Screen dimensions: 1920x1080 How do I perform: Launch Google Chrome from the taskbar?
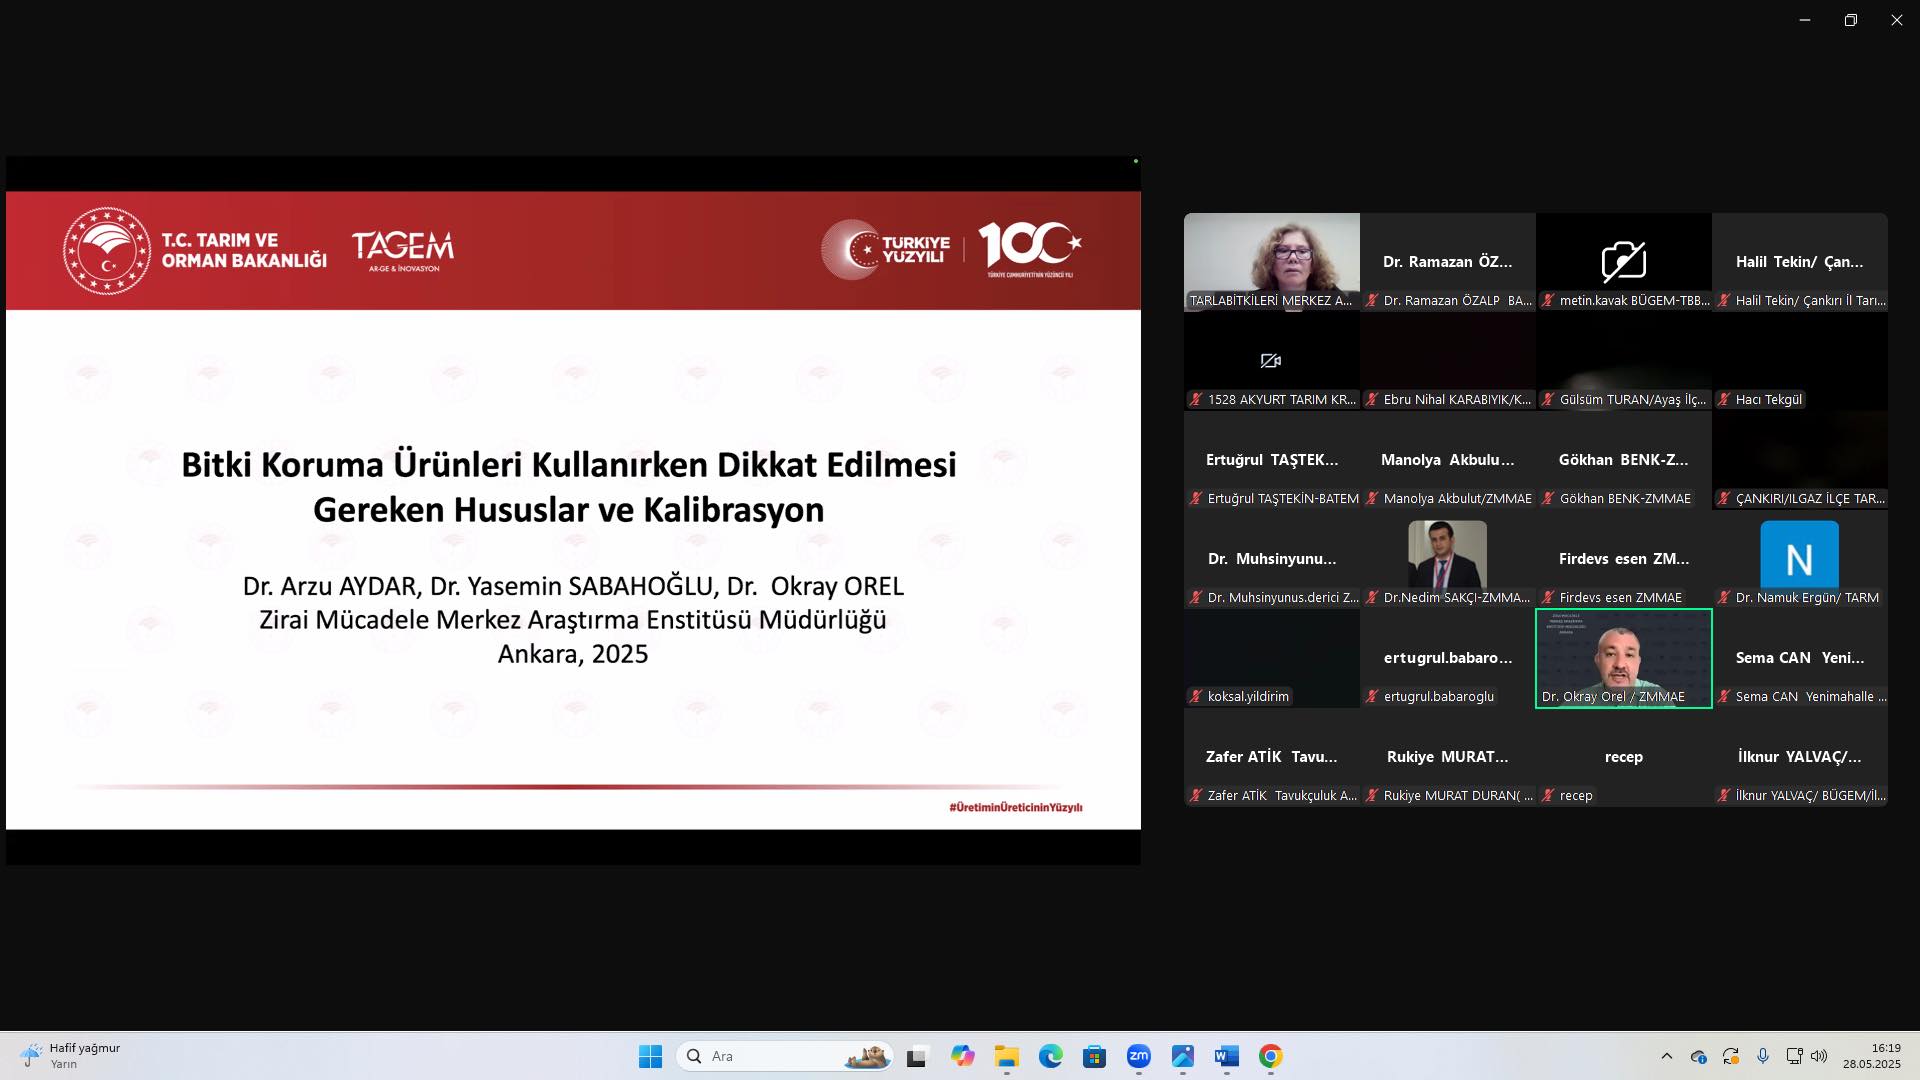point(1270,1056)
